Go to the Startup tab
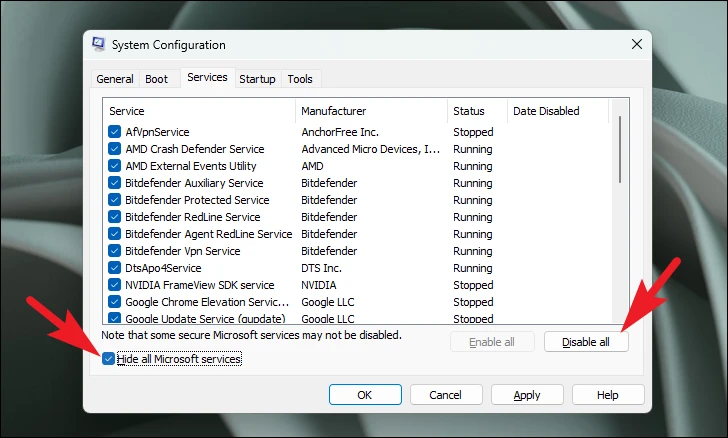 [257, 79]
